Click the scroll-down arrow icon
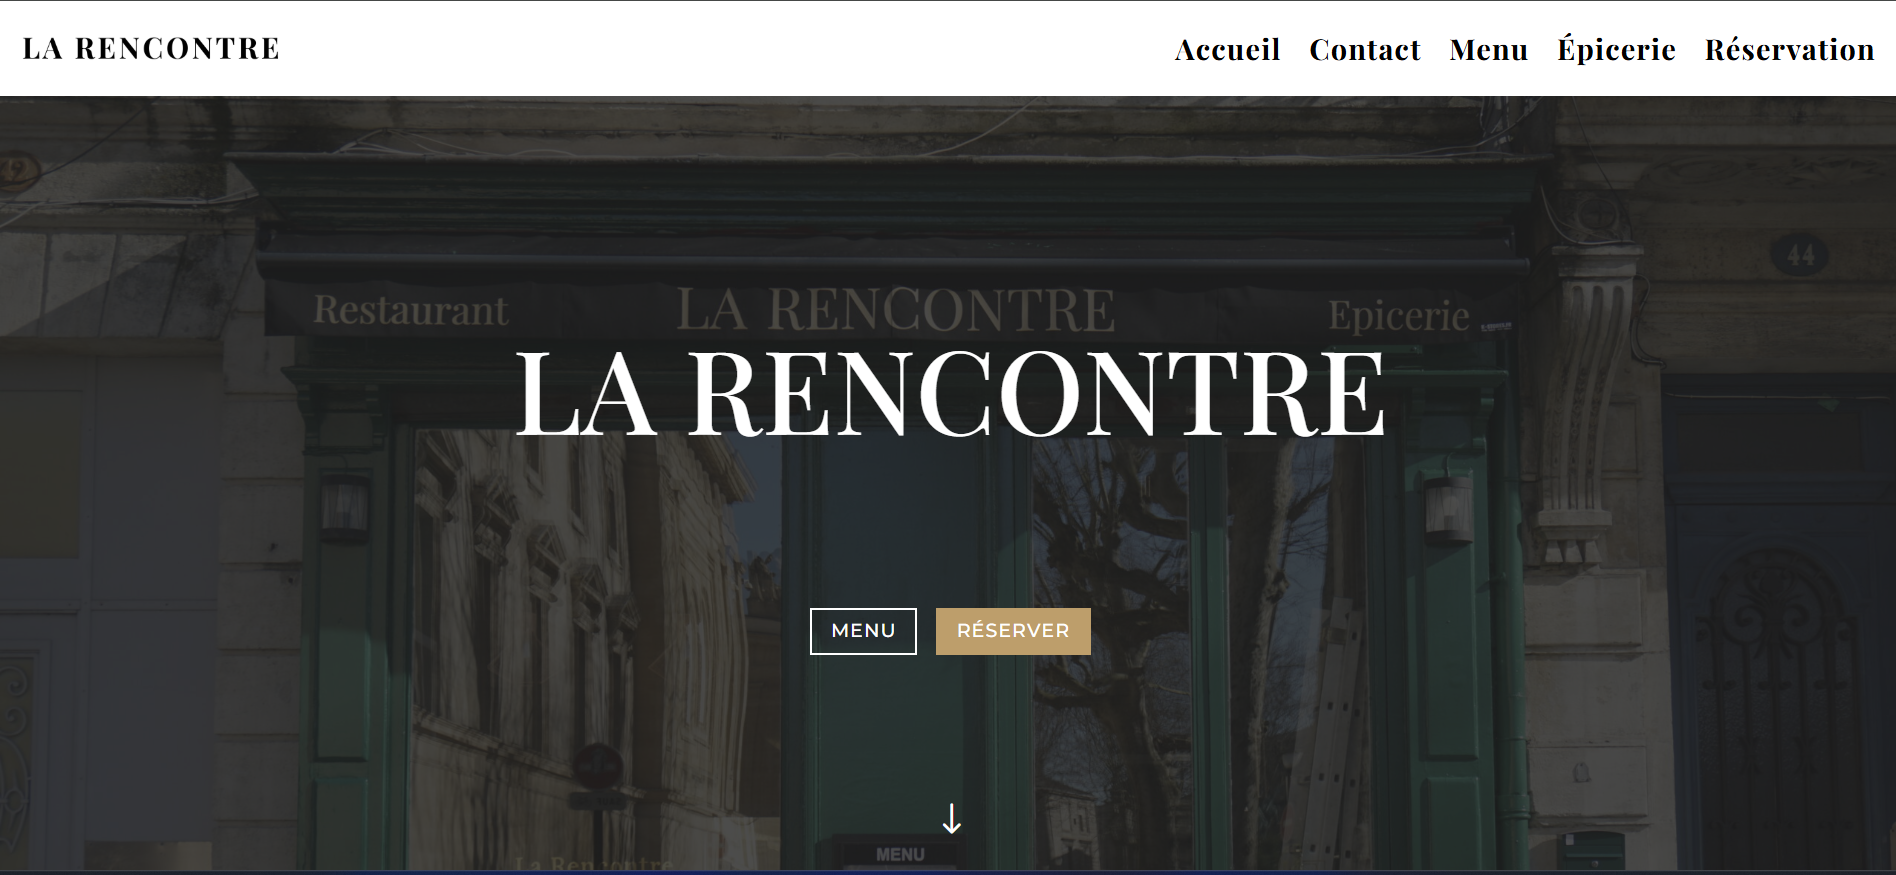 pos(951,818)
